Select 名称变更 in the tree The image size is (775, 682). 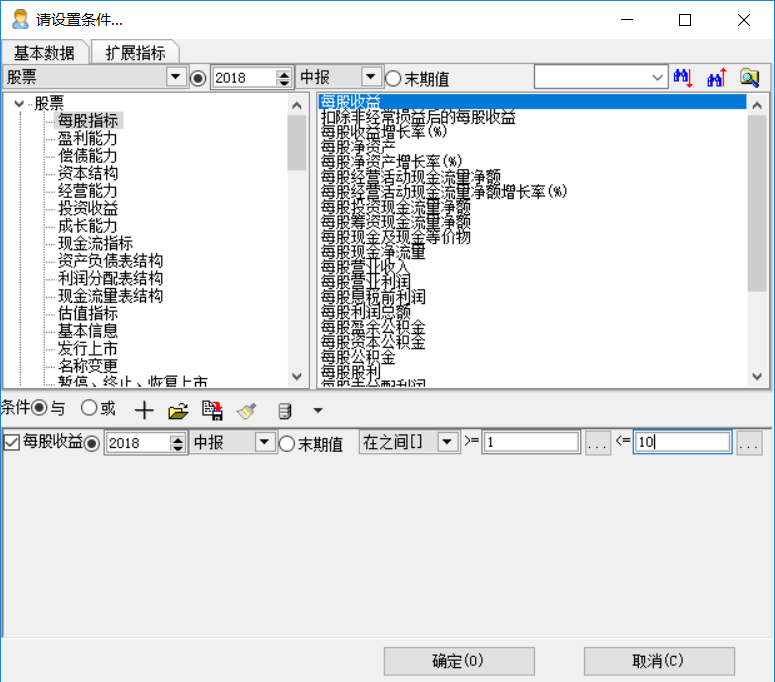click(x=88, y=366)
